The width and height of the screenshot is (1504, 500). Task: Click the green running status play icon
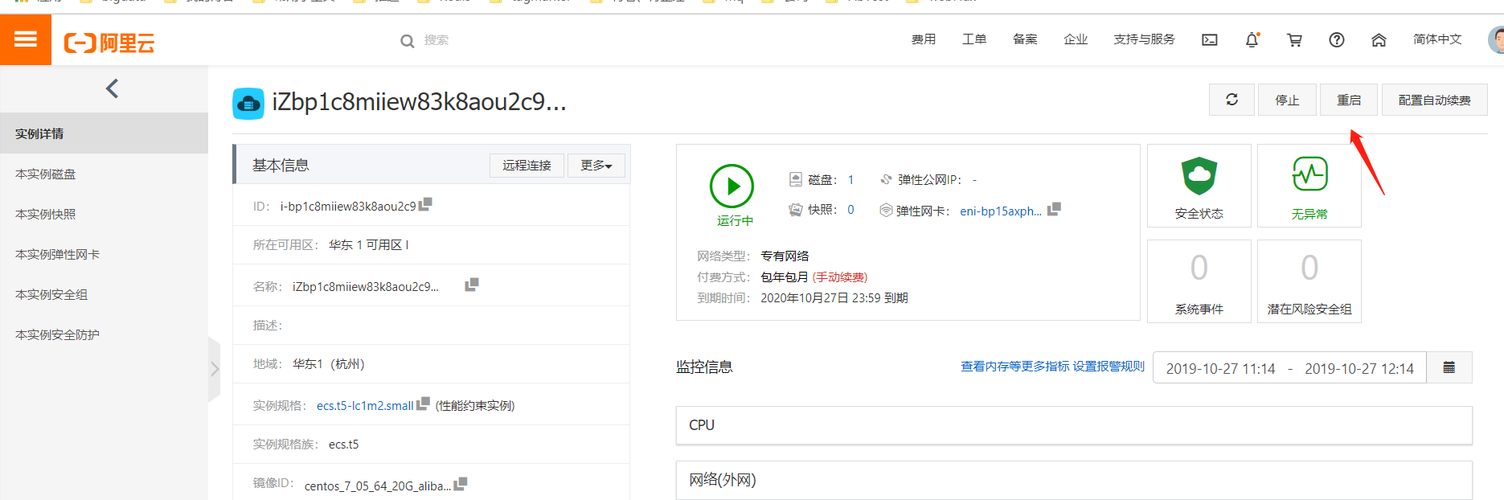pyautogui.click(x=733, y=185)
